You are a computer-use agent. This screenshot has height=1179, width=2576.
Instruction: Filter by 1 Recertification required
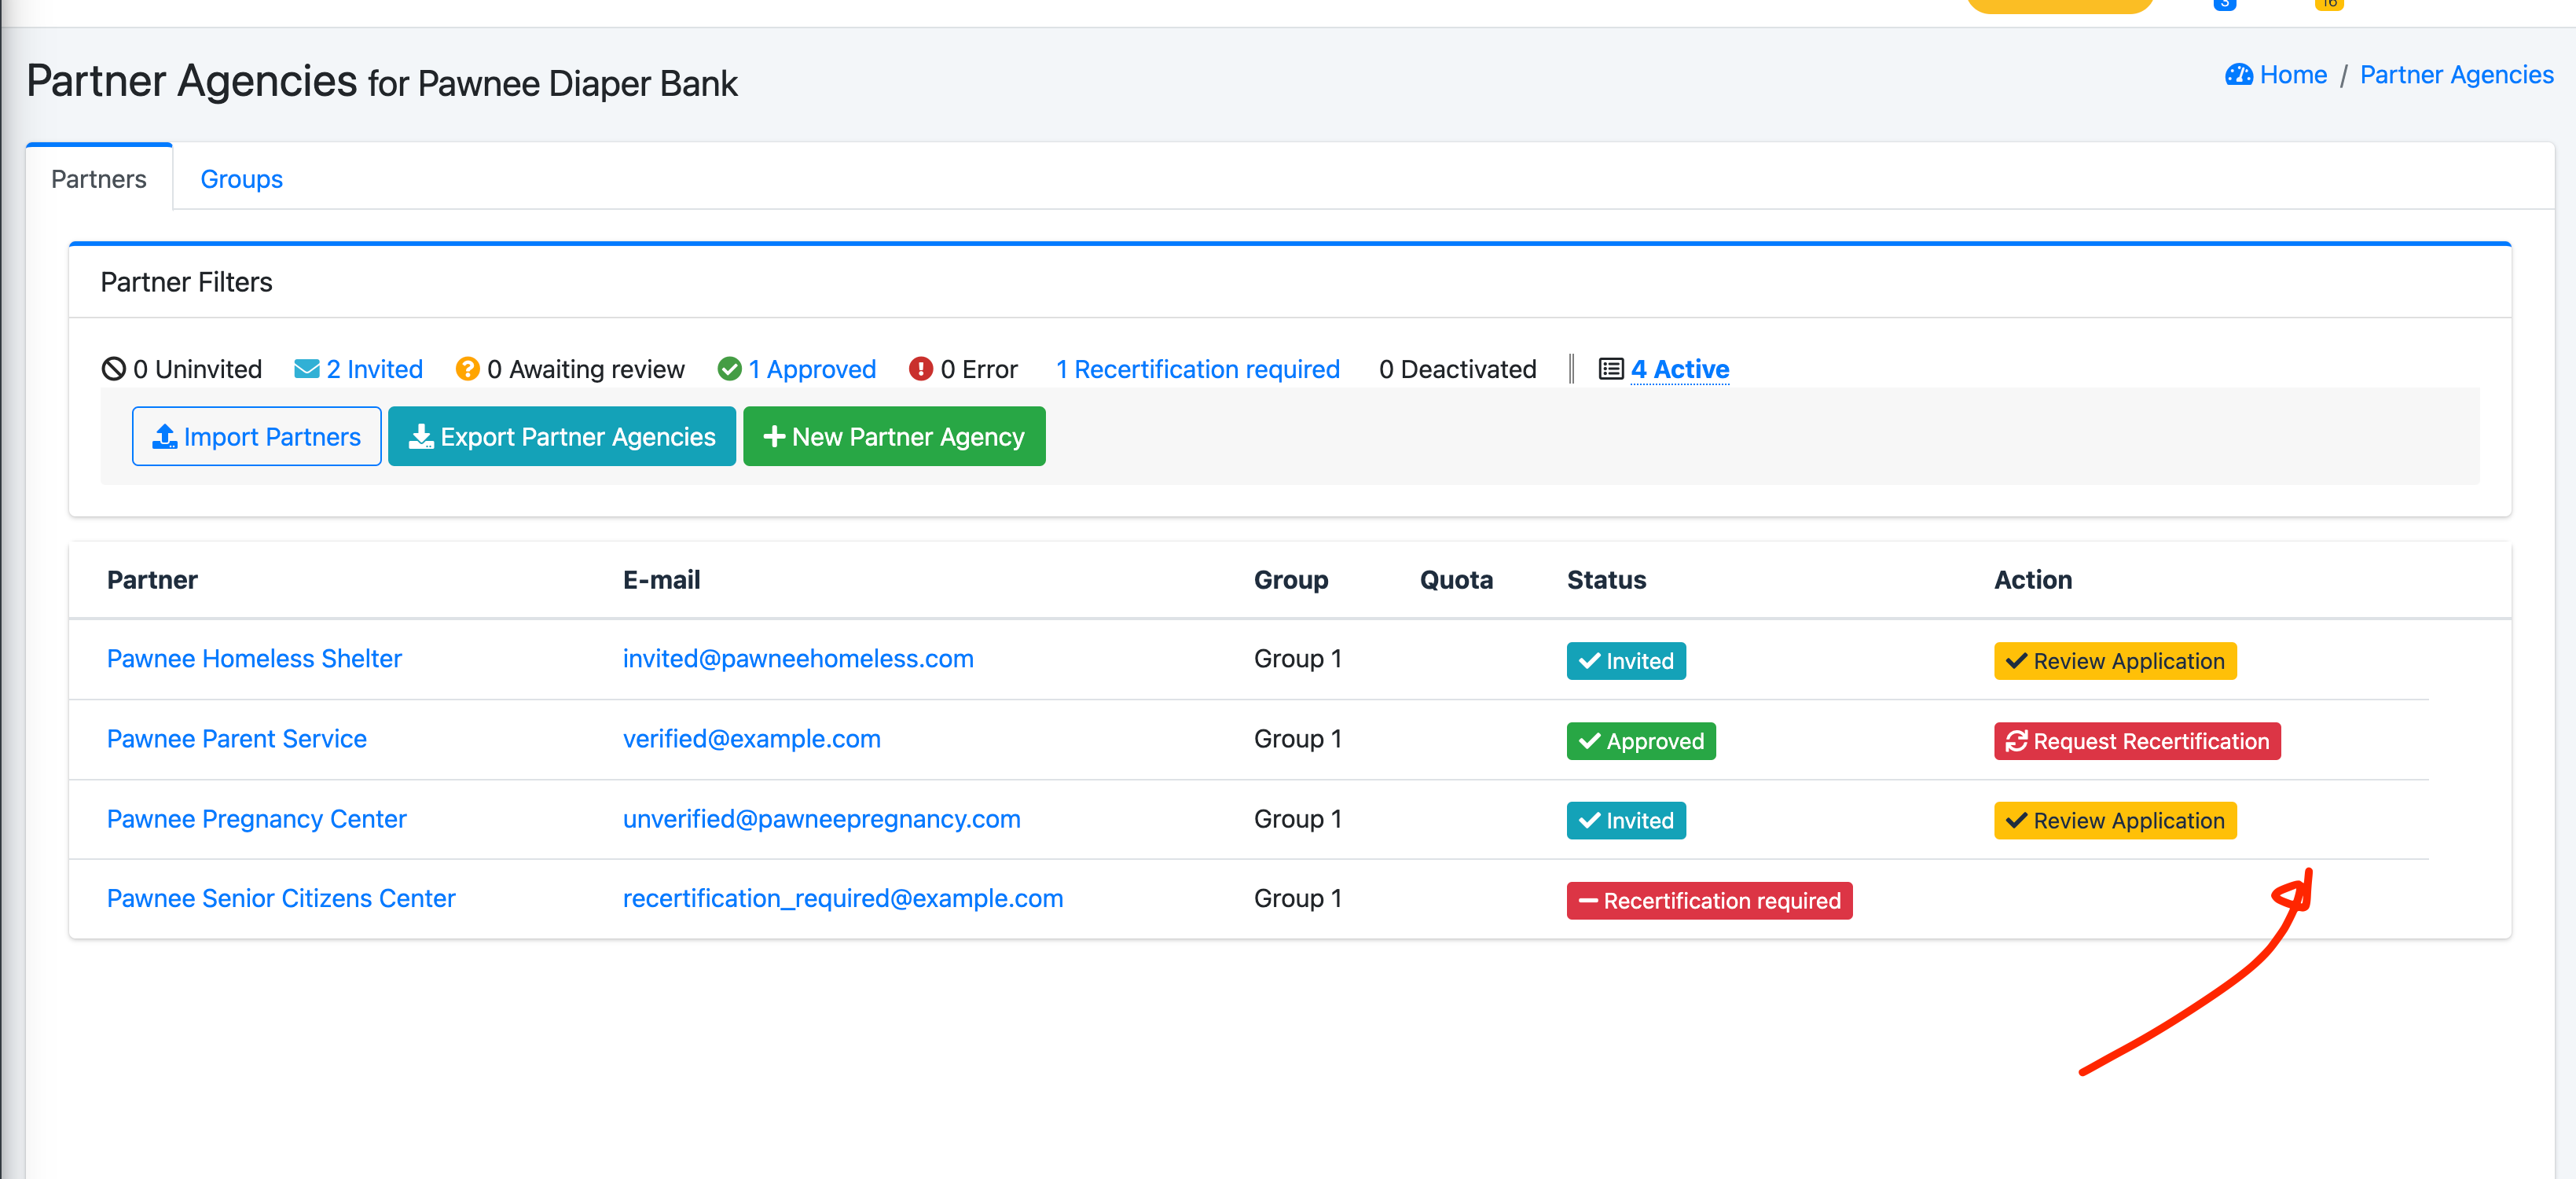click(x=1197, y=369)
